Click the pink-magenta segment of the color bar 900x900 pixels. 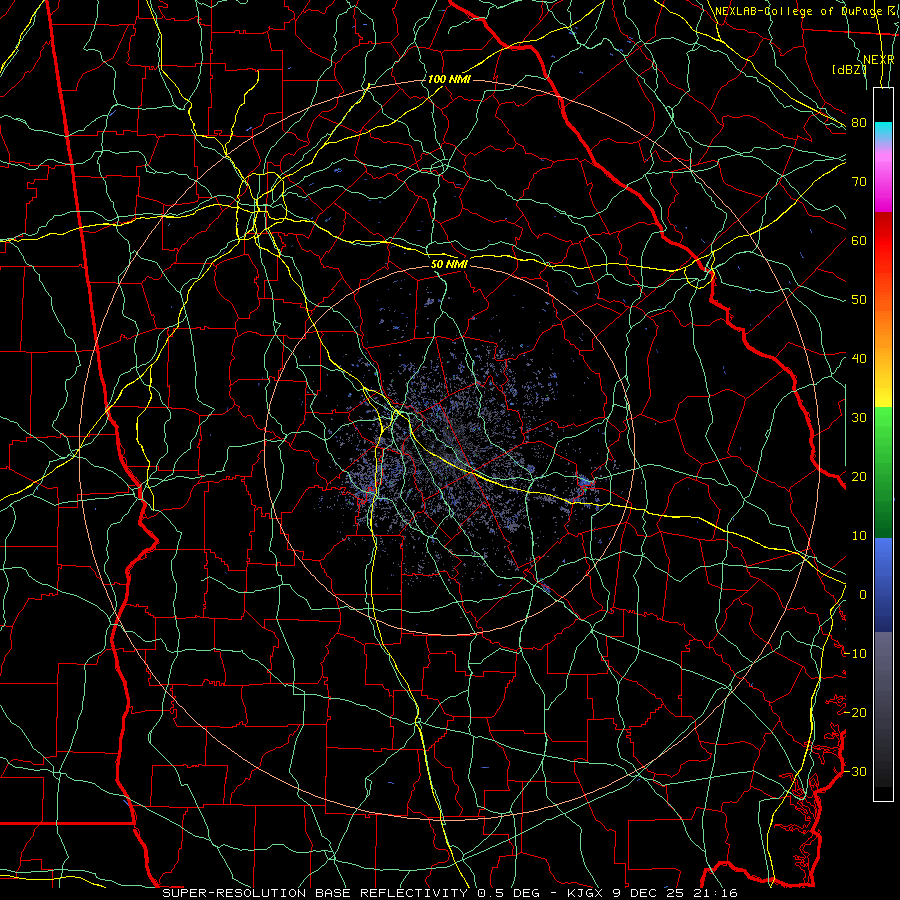tap(883, 178)
